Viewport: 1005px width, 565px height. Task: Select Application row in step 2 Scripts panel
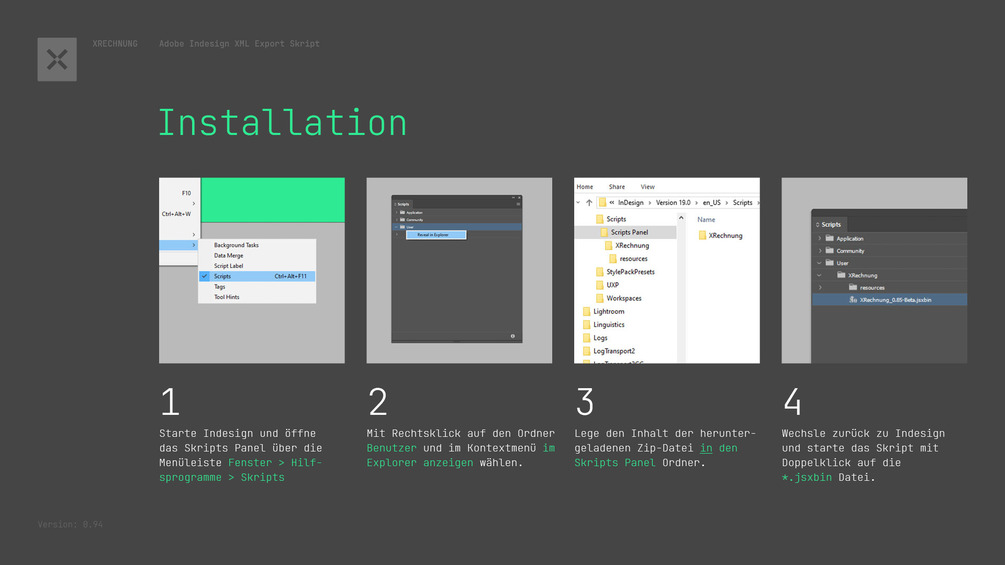click(x=456, y=212)
